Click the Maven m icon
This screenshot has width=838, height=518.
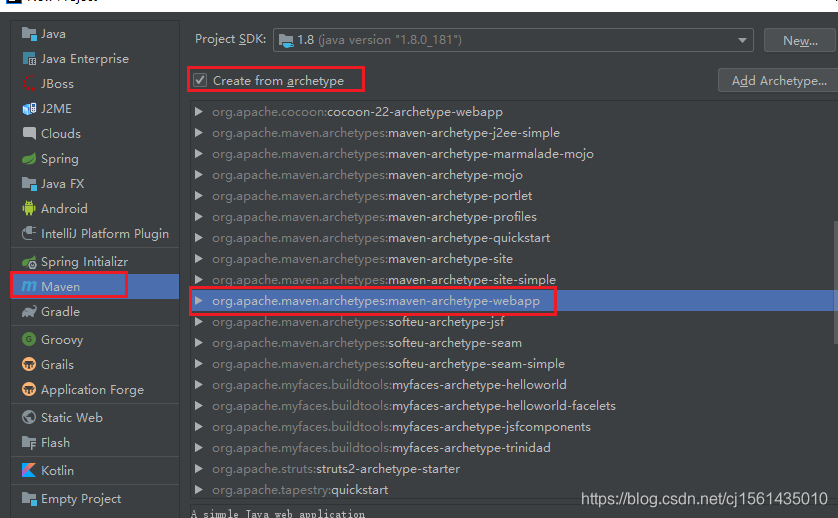point(29,287)
